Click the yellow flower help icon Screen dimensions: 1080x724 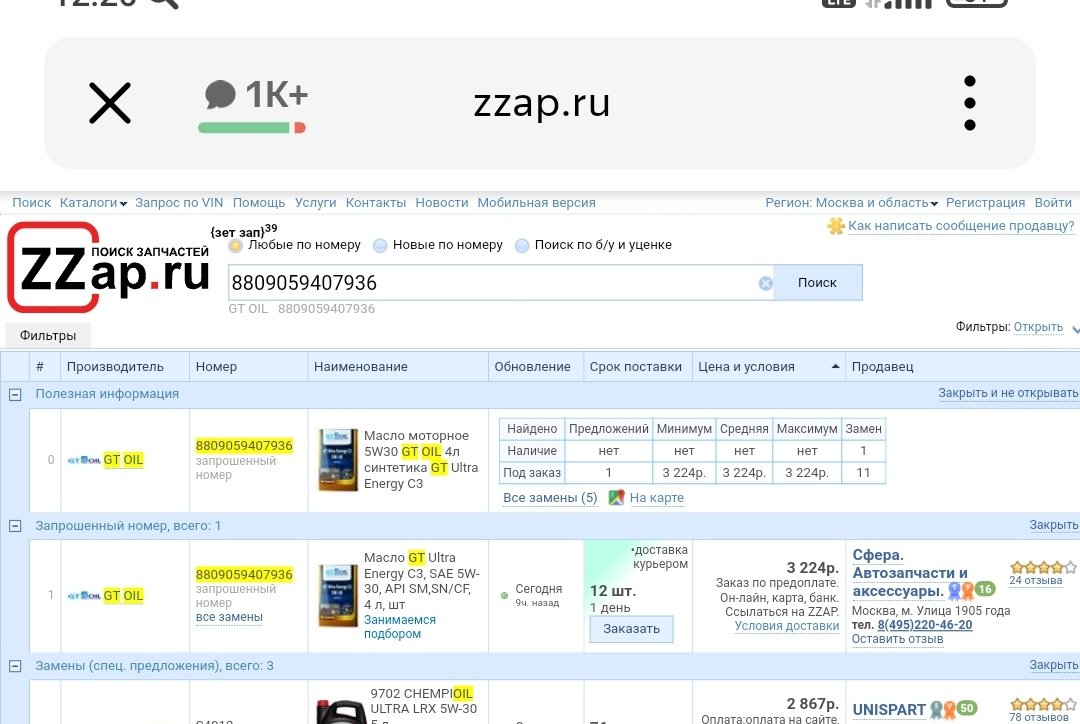coord(835,226)
